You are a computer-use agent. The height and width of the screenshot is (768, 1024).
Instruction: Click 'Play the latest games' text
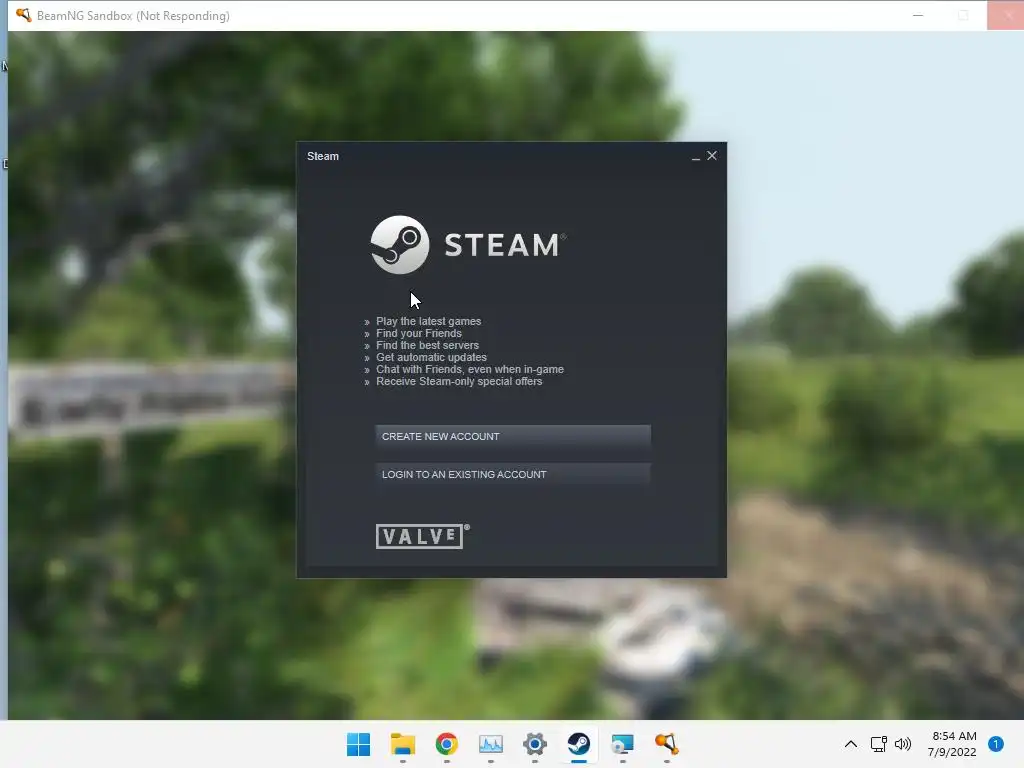pyautogui.click(x=428, y=321)
